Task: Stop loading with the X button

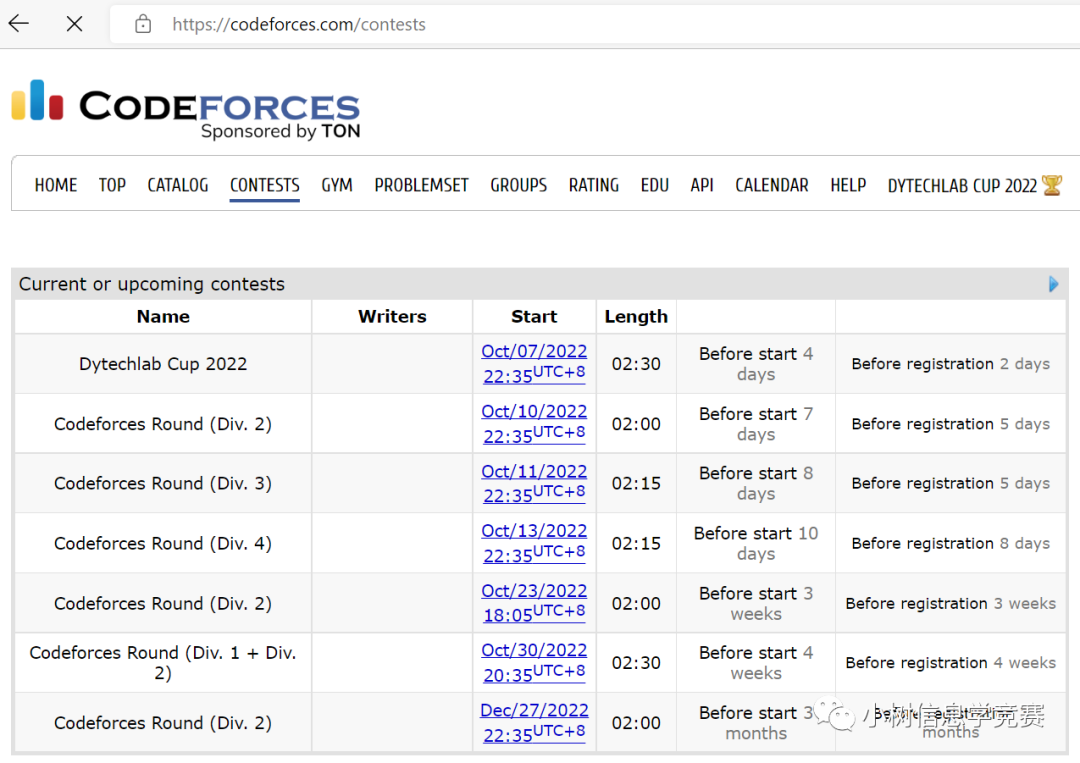Action: click(x=74, y=24)
